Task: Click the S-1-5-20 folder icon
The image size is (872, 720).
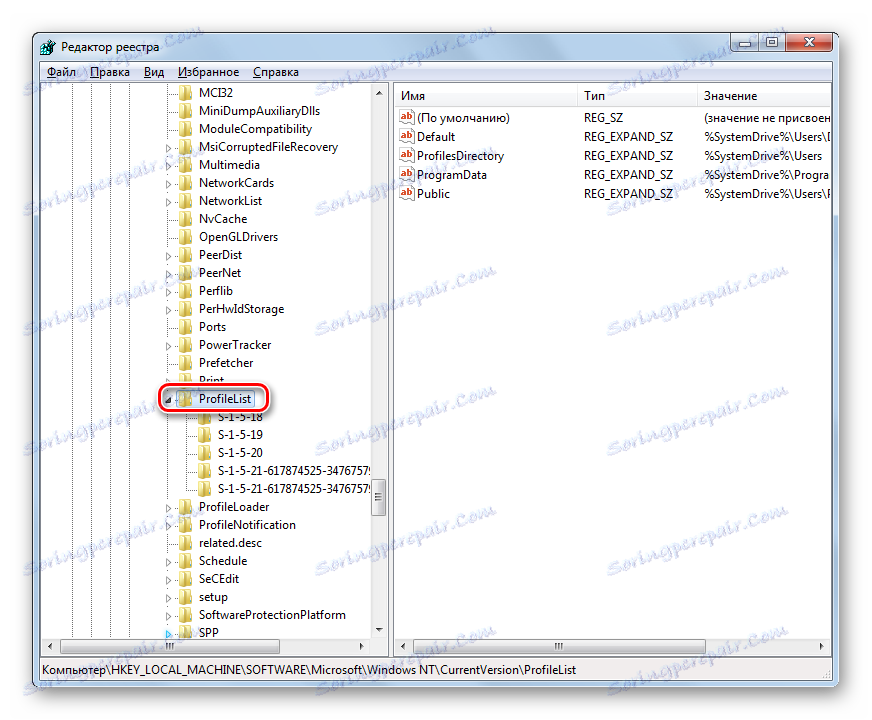Action: point(205,453)
